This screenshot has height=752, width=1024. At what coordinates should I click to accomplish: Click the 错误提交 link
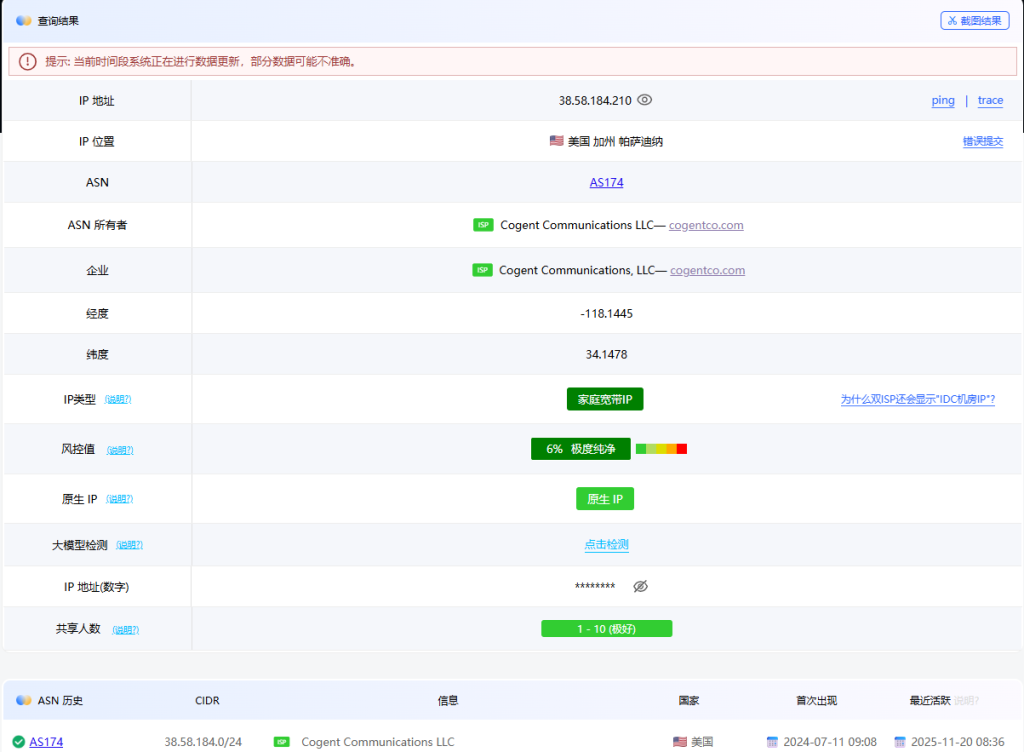(x=982, y=142)
